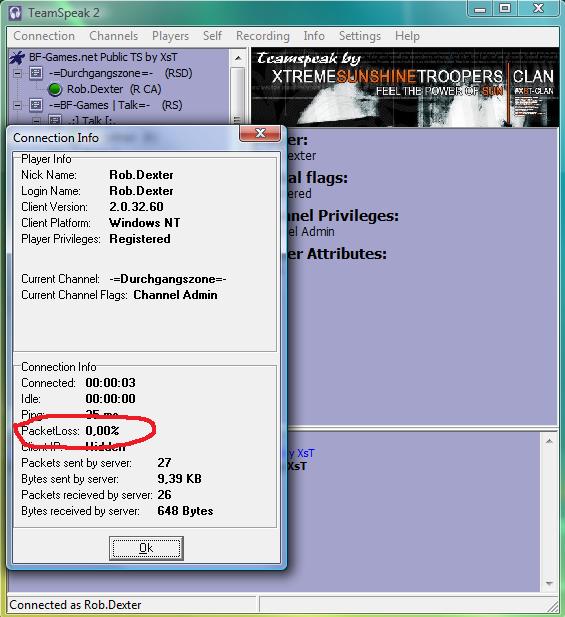Select BF-Games.net Public TS server row
This screenshot has height=617, width=565.
(x=103, y=57)
